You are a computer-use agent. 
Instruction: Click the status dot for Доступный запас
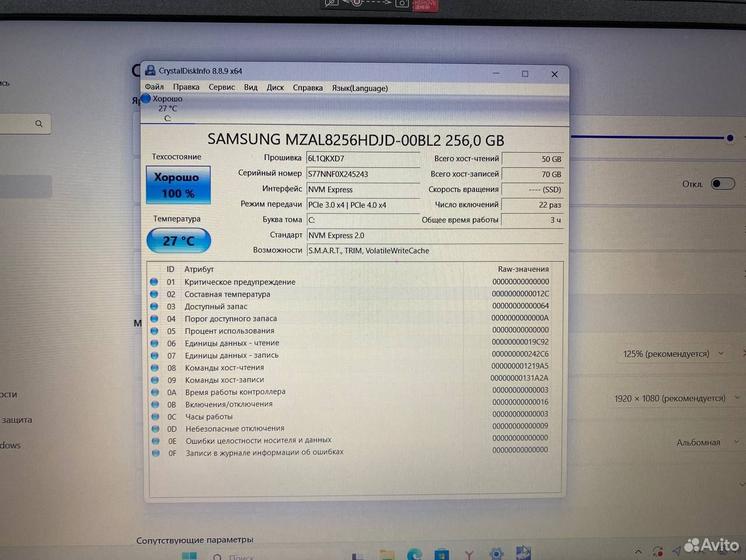[154, 306]
